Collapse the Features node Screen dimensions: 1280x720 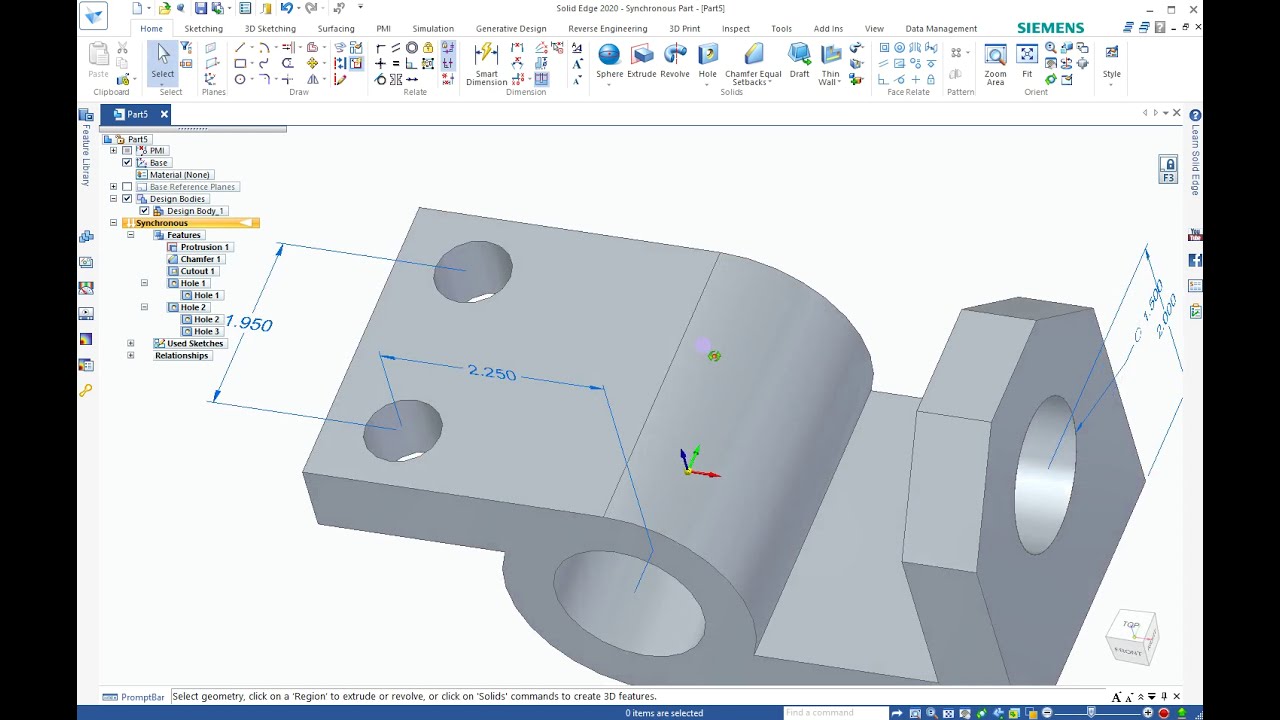tap(130, 235)
